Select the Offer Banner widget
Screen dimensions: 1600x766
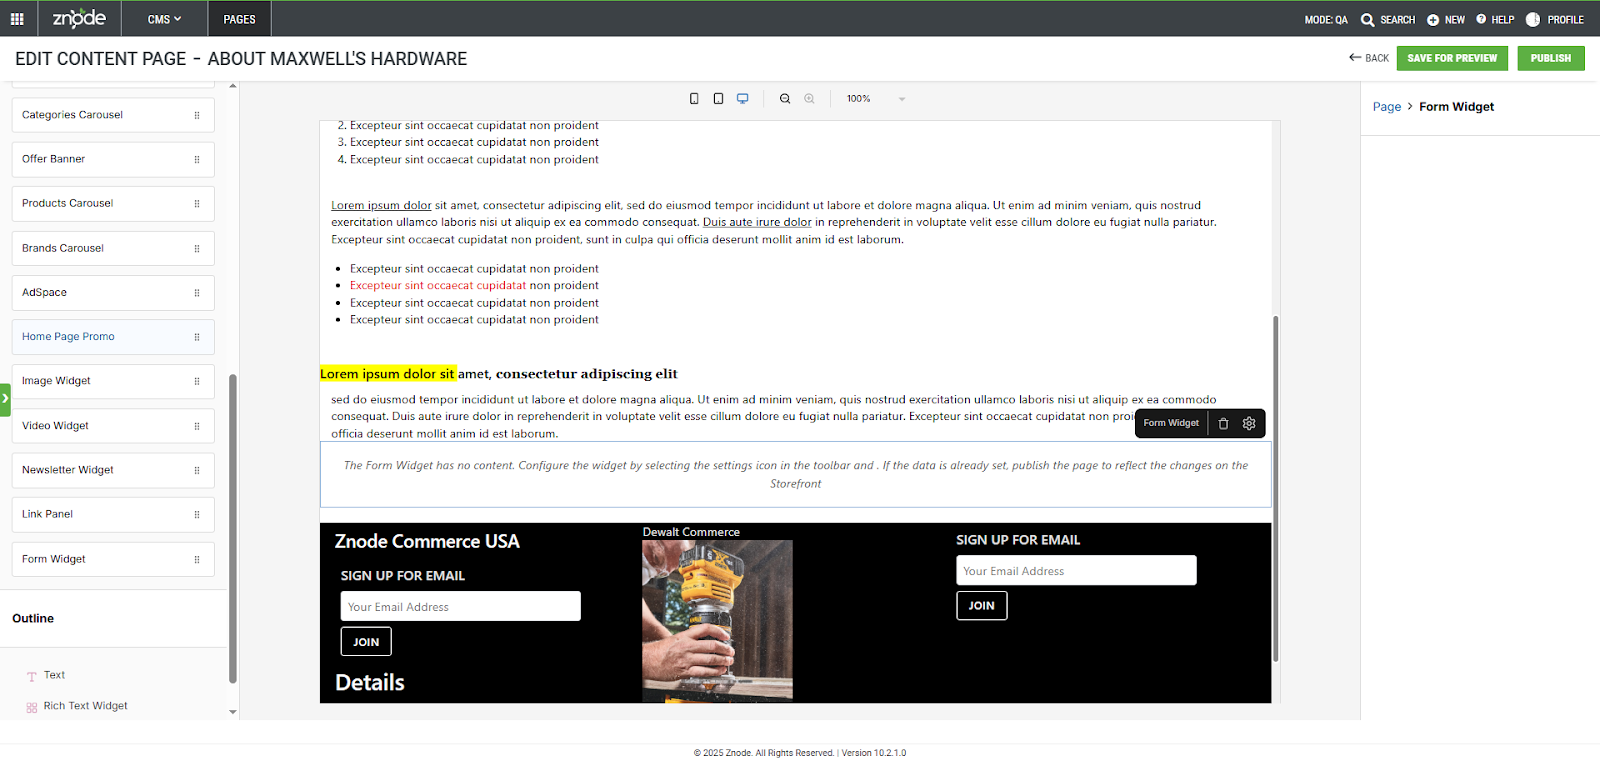(113, 159)
